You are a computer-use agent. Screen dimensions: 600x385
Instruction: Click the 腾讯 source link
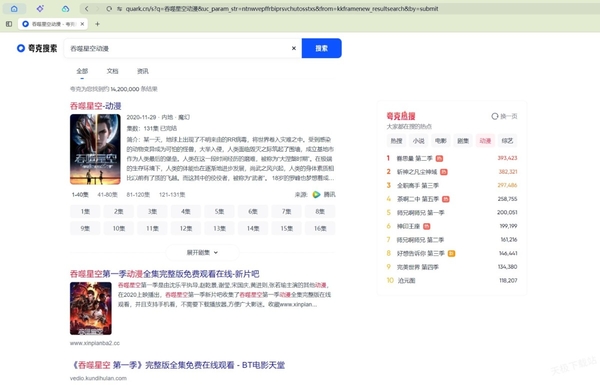tap(329, 194)
